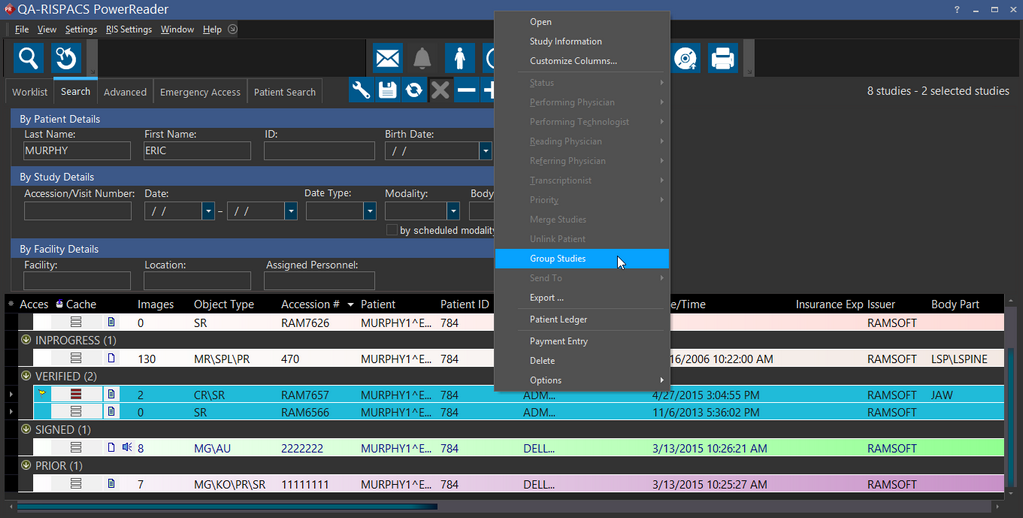Choose Patient Ledger in context menu
This screenshot has height=518, width=1023.
tap(558, 320)
